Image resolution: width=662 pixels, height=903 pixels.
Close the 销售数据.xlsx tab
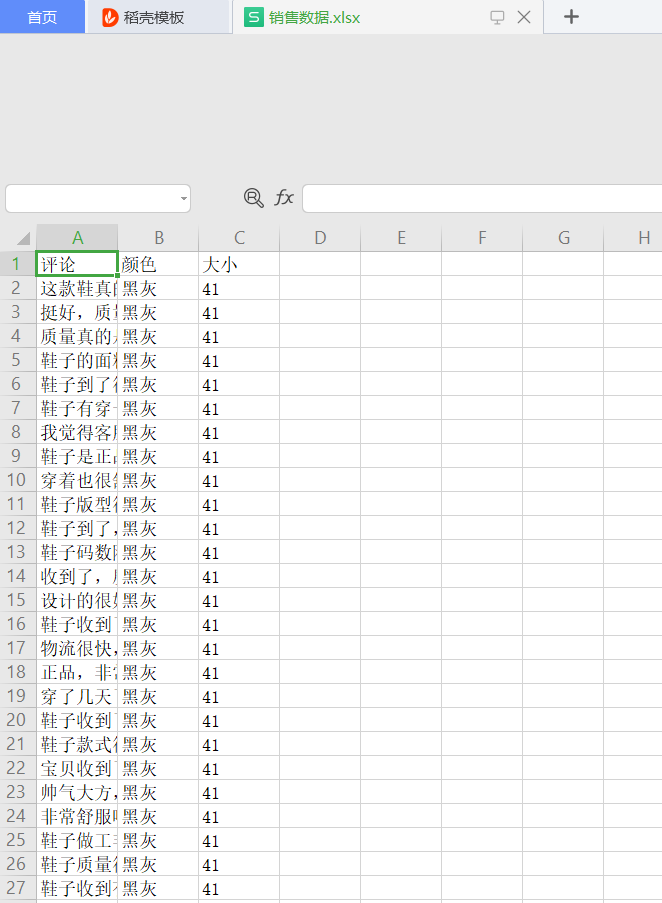click(524, 17)
